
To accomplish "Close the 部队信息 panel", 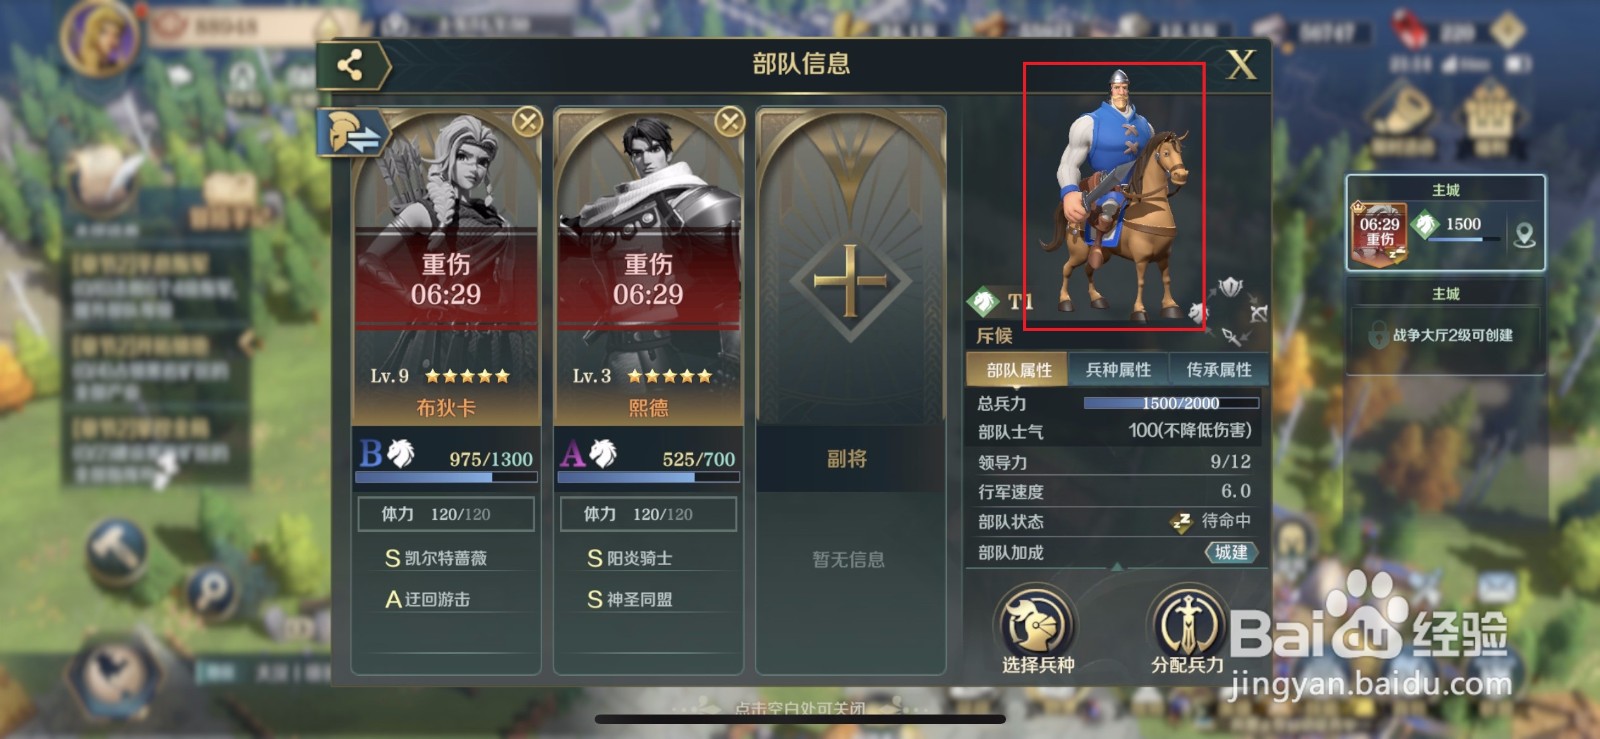I will point(1241,66).
